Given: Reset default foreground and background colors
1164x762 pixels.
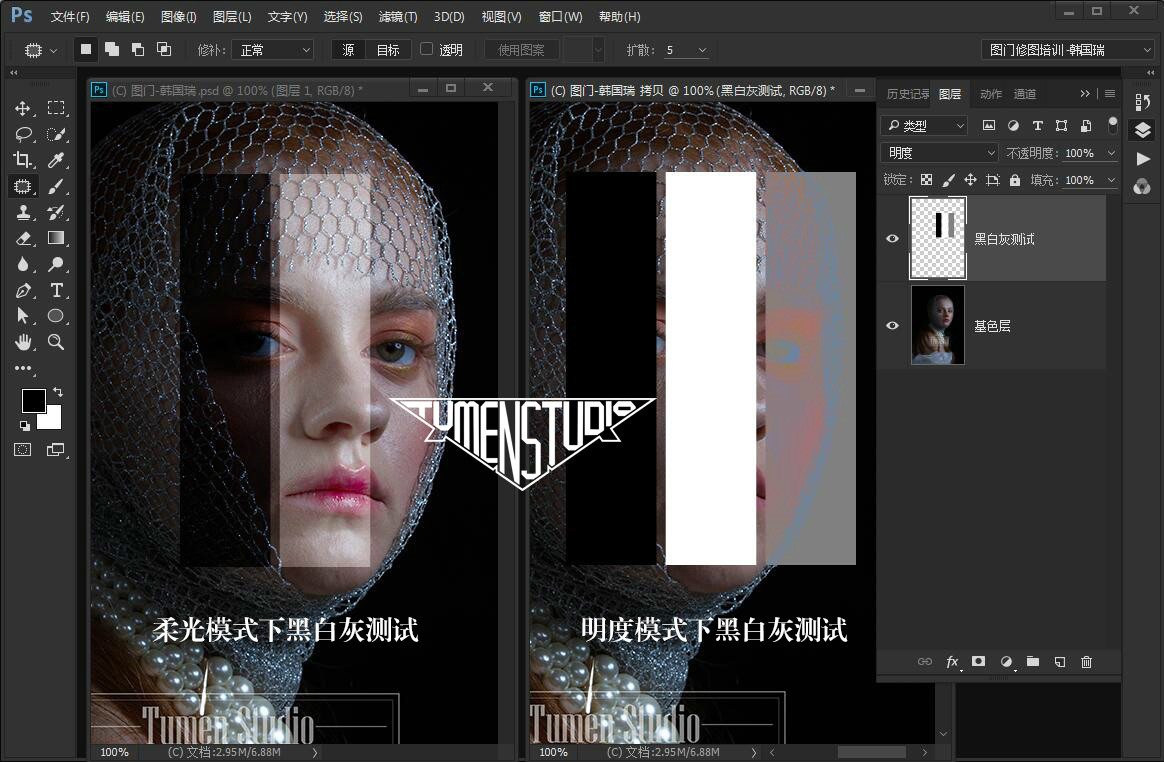Looking at the screenshot, I should pyautogui.click(x=24, y=426).
